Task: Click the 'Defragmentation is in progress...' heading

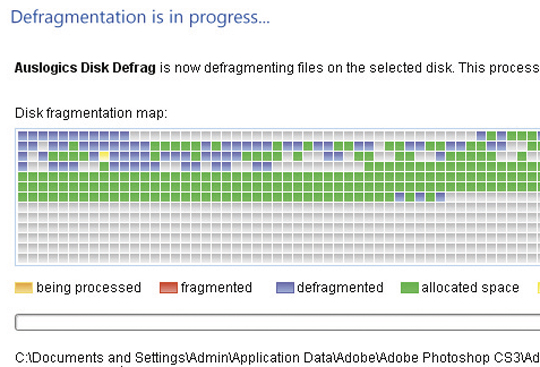Action: pos(140,18)
